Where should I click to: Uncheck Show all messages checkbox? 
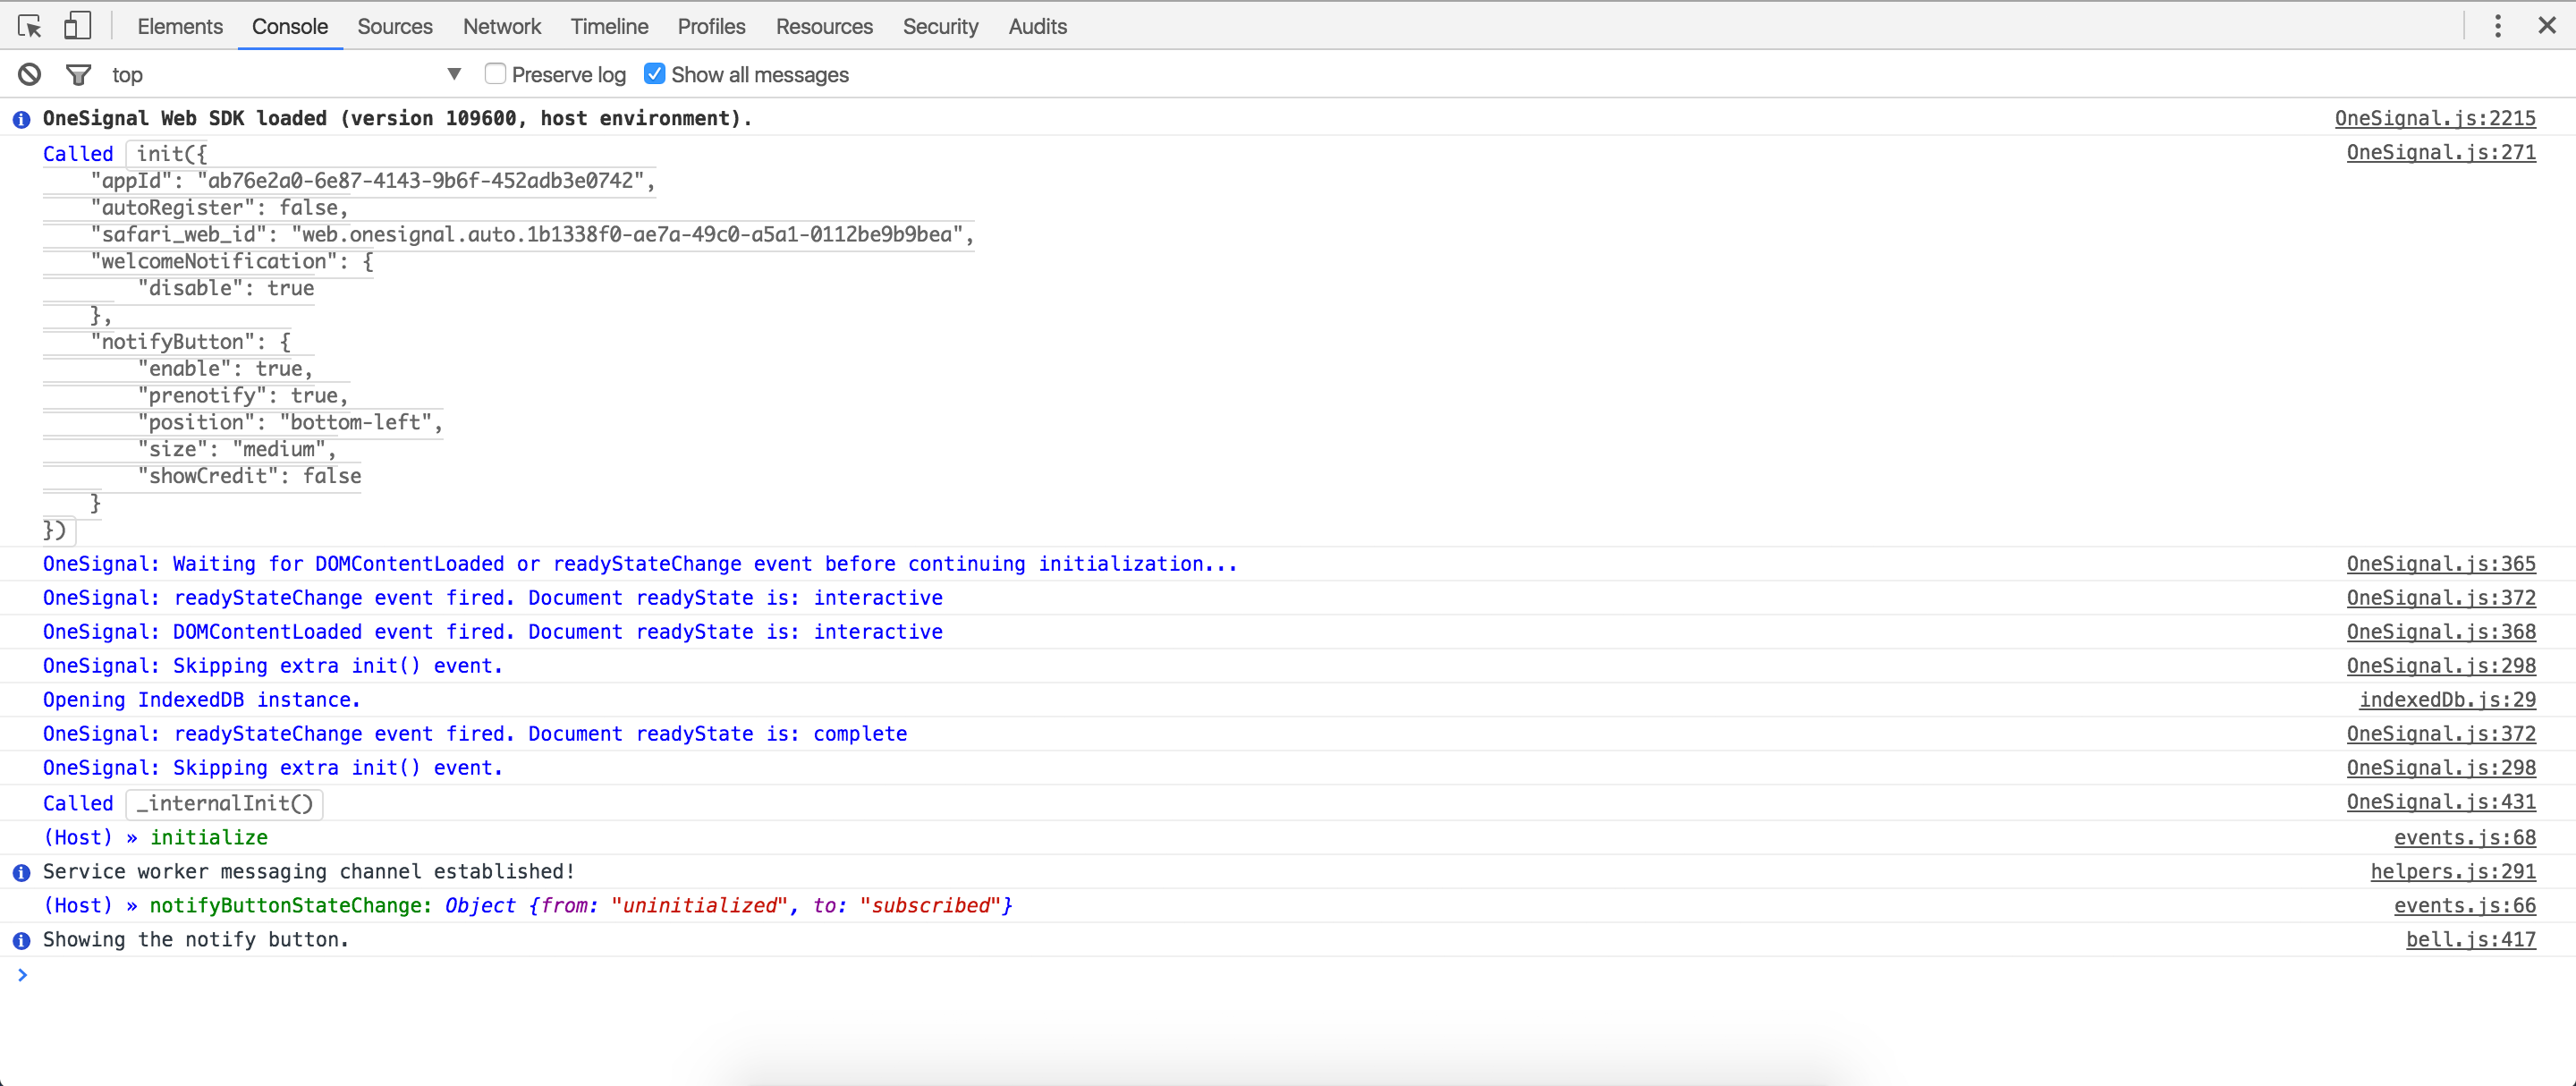(x=655, y=74)
